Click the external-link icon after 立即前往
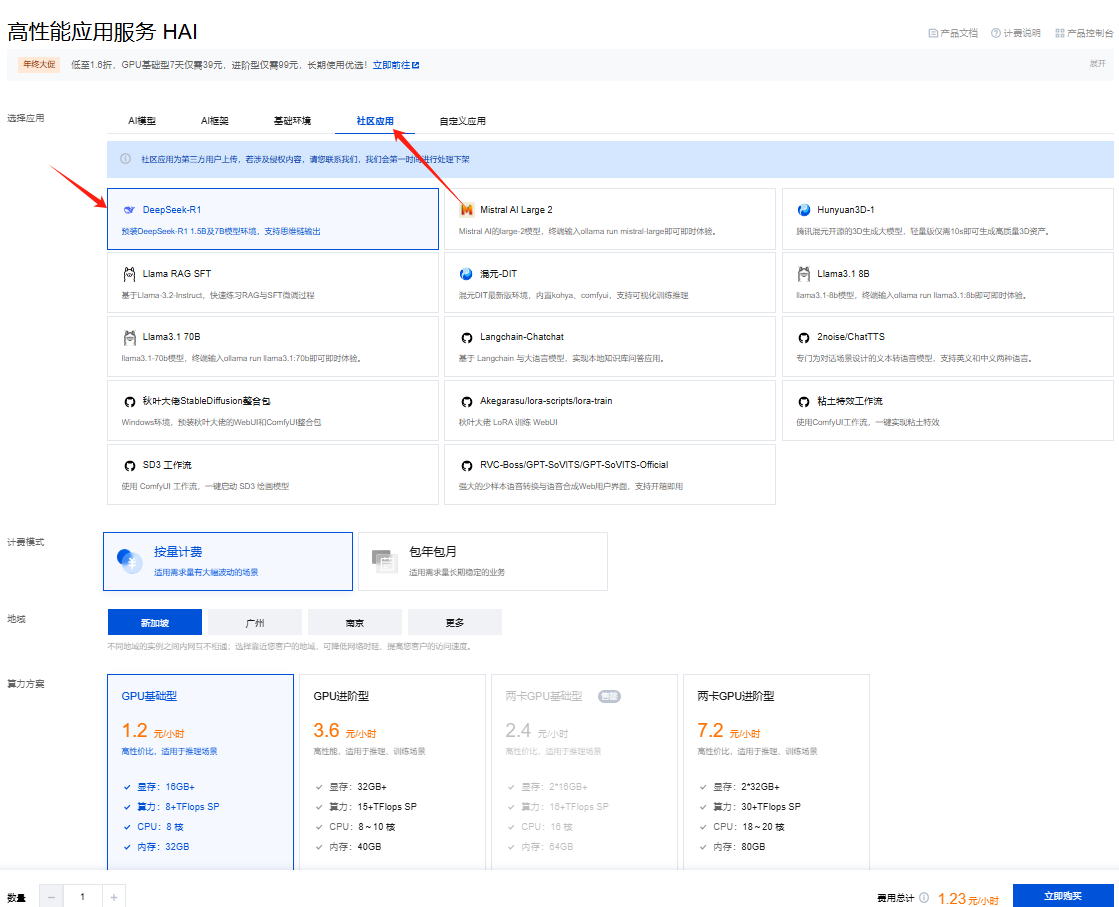 pos(416,65)
